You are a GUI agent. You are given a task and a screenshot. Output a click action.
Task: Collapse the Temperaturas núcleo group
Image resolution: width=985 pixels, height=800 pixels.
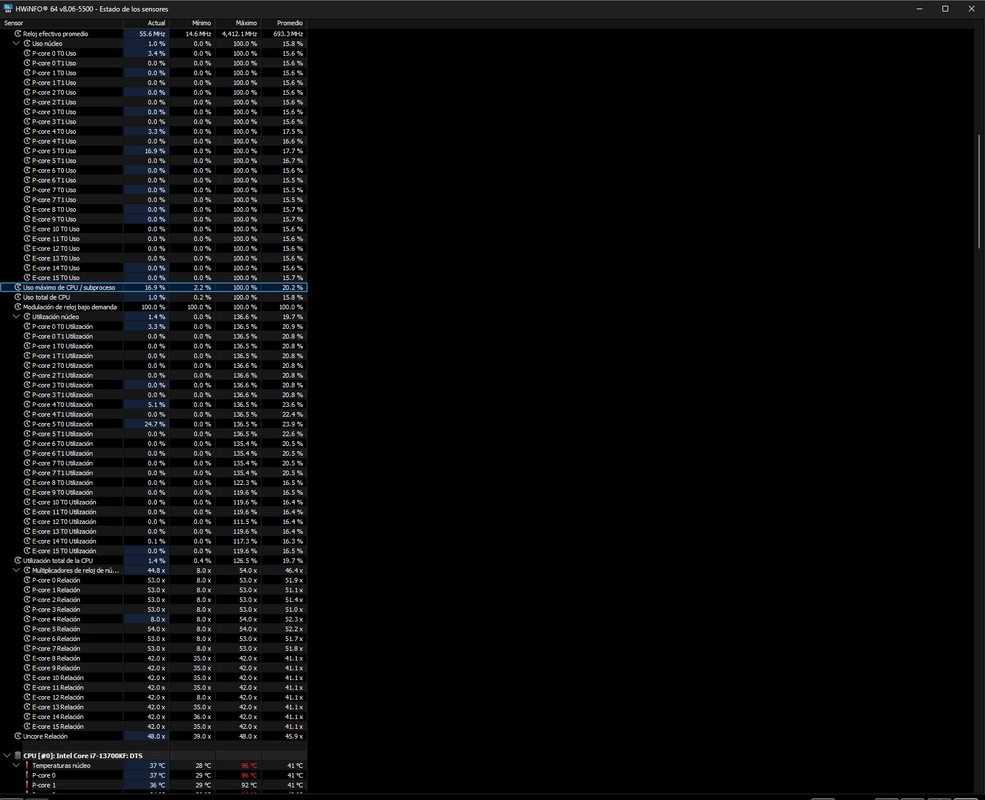click(x=16, y=765)
